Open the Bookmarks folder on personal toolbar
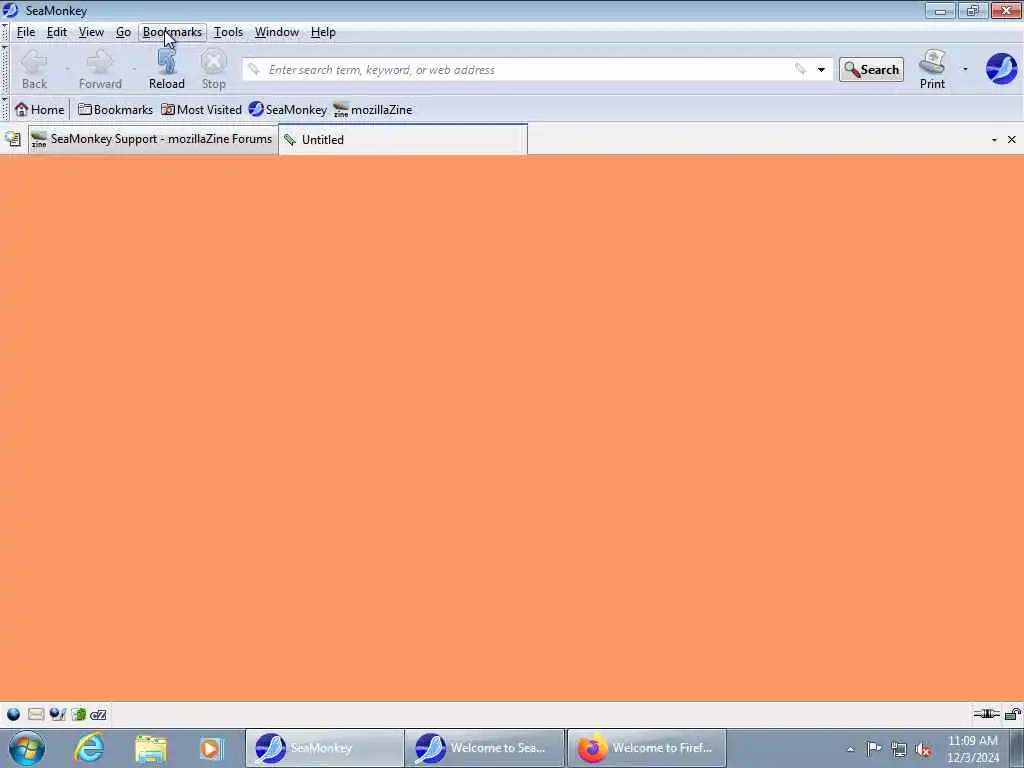The width and height of the screenshot is (1024, 768). (115, 110)
